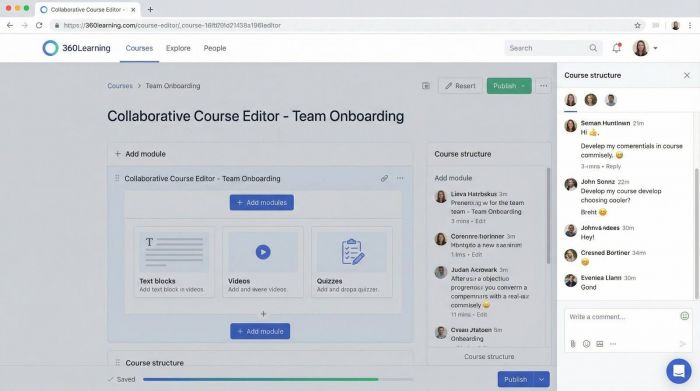Open the user avatar in the top navigation

point(641,48)
